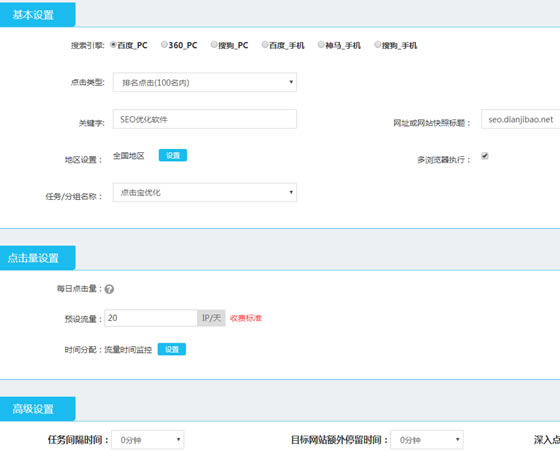Image resolution: width=560 pixels, height=453 pixels.
Task: Click the 关键字 input field
Action: coord(205,119)
